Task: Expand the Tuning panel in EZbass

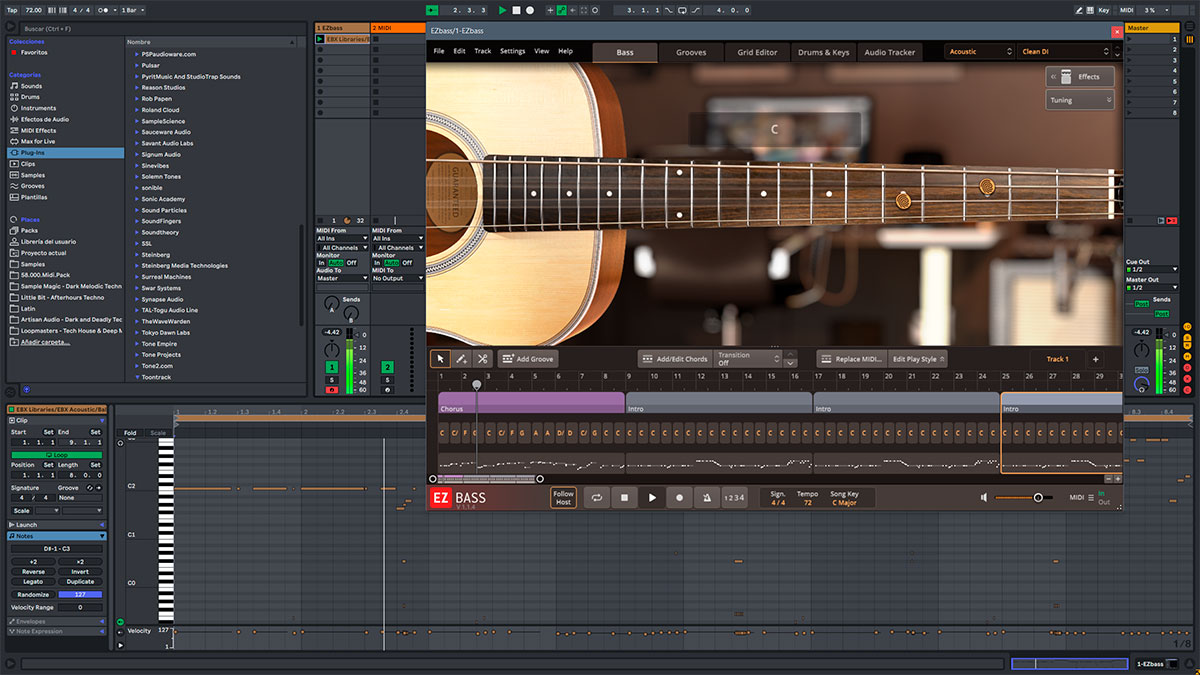Action: coord(1080,100)
